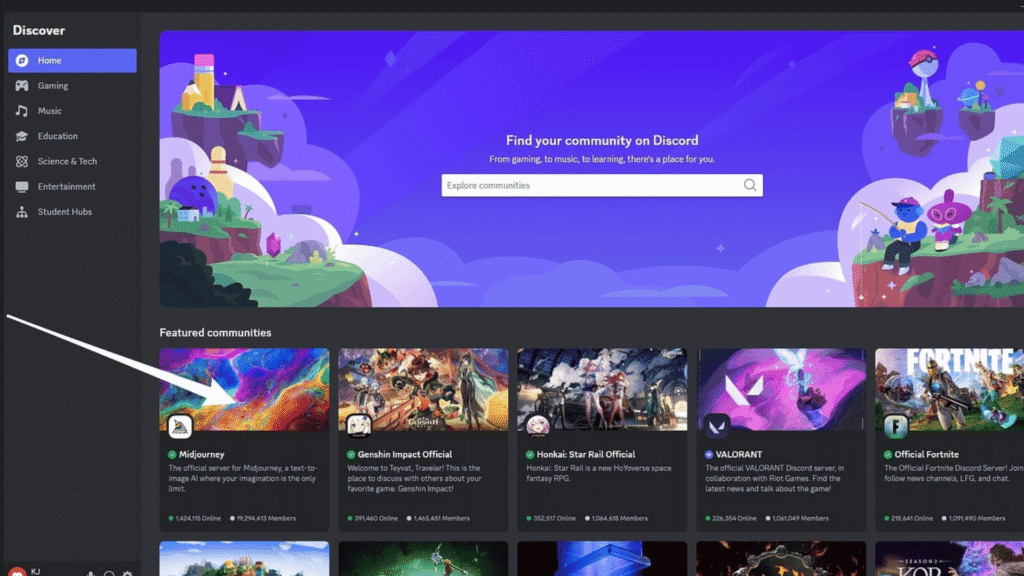Screen dimensions: 1024x576
Task: Click '1,061,049 Members' on the VALORANT card
Action: pyautogui.click(x=797, y=519)
